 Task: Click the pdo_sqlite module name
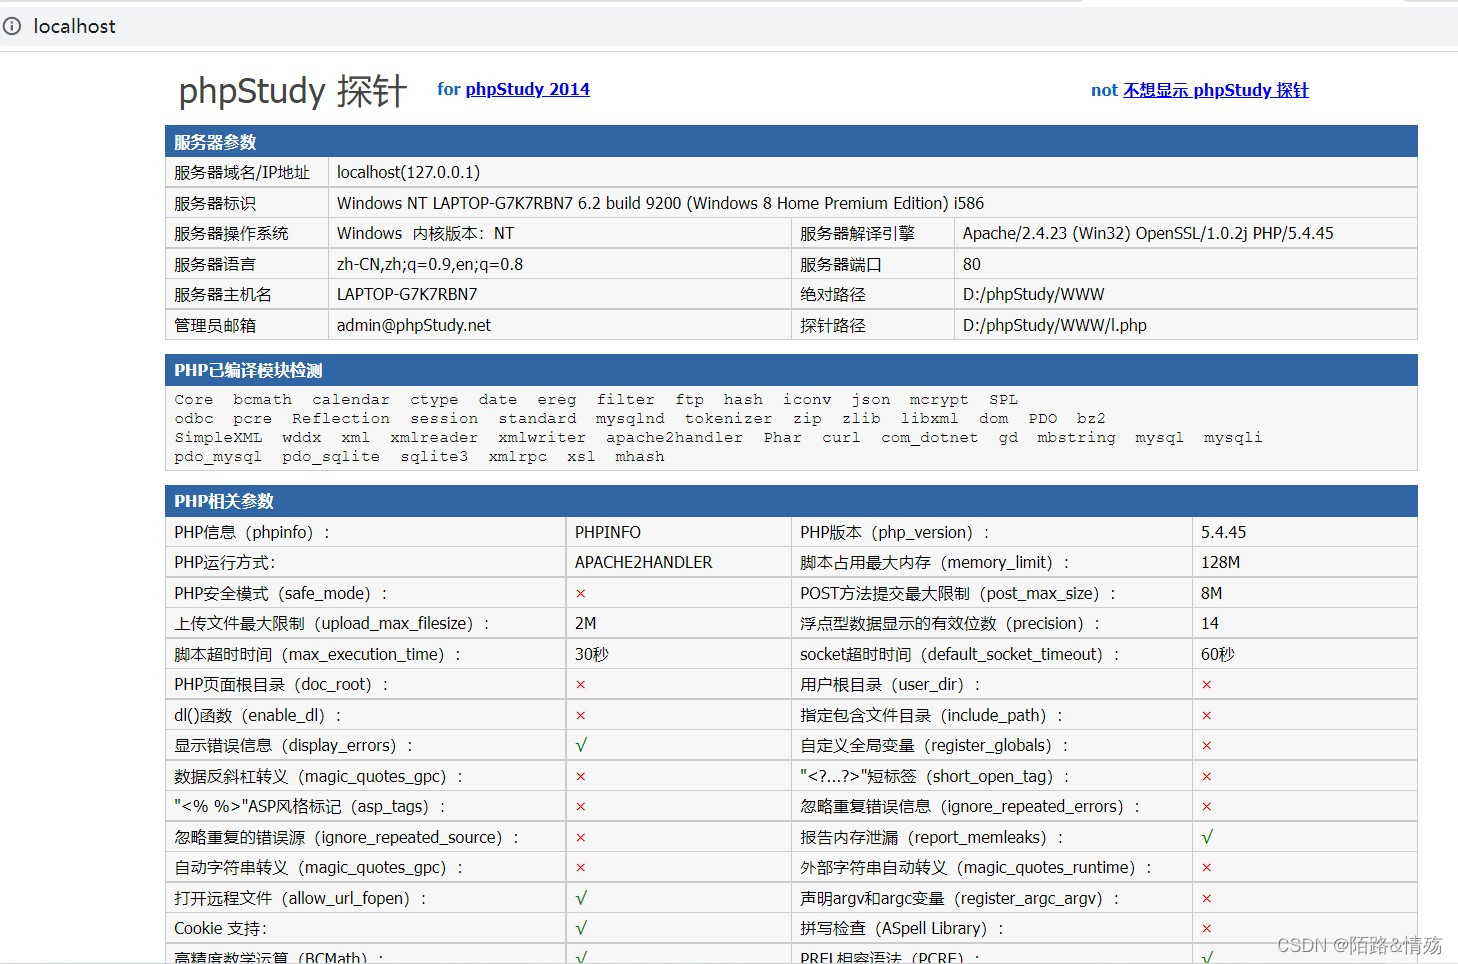pos(331,456)
